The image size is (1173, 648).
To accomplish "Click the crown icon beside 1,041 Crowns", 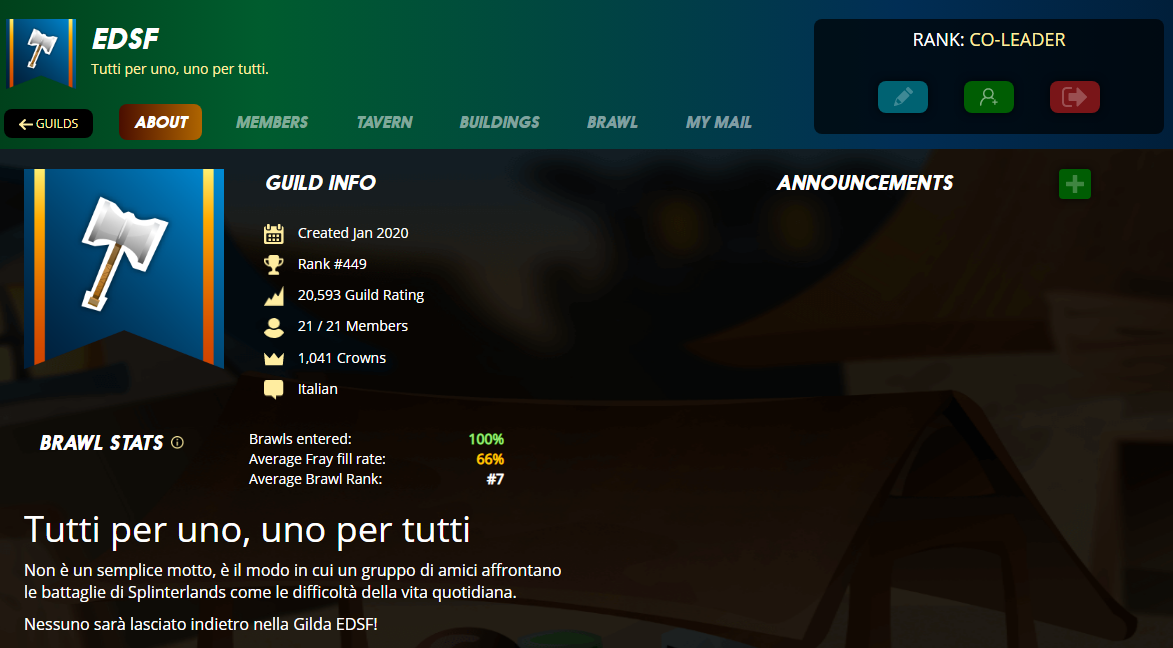I will [274, 358].
